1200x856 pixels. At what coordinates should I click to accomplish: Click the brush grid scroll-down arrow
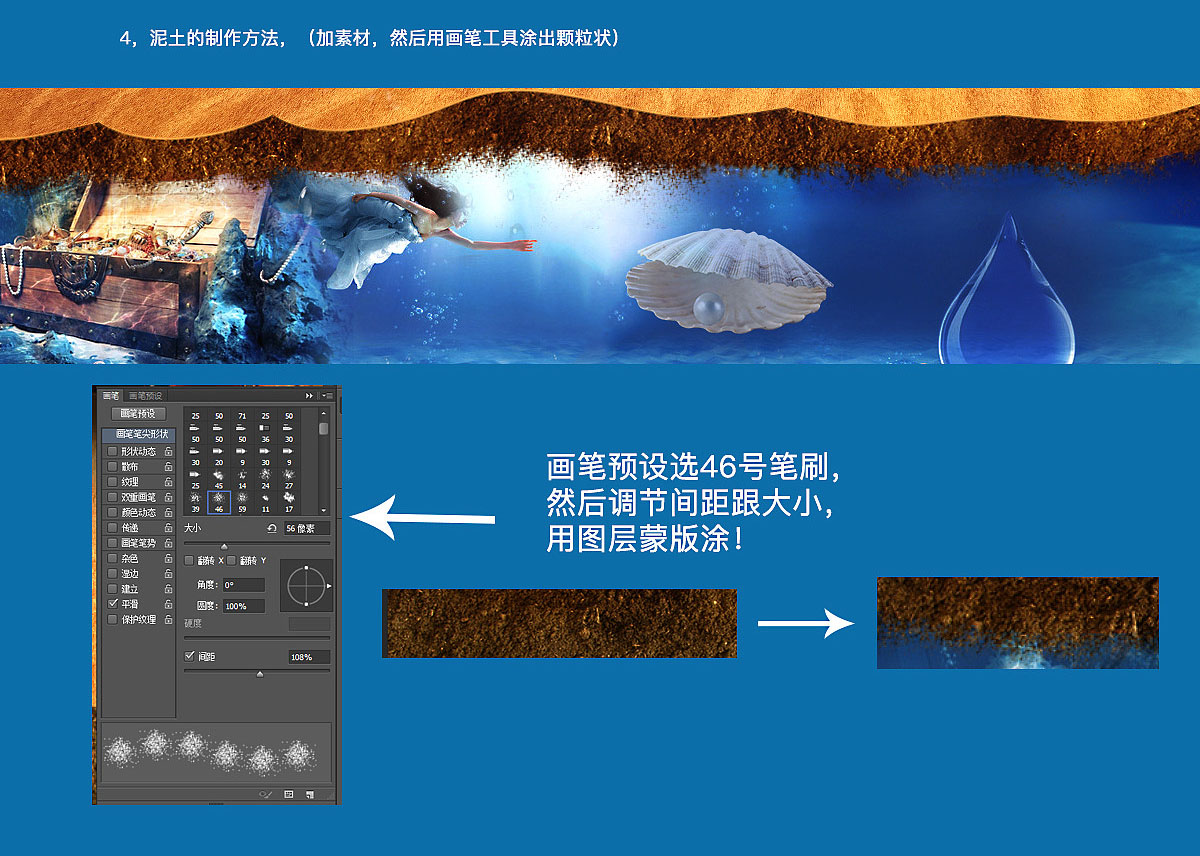(x=323, y=510)
